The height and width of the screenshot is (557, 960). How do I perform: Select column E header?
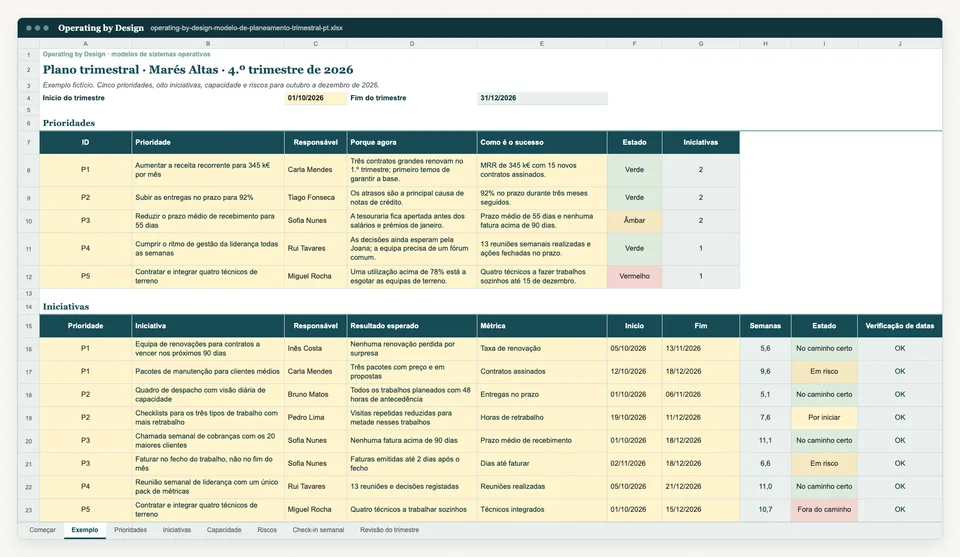tap(542, 43)
